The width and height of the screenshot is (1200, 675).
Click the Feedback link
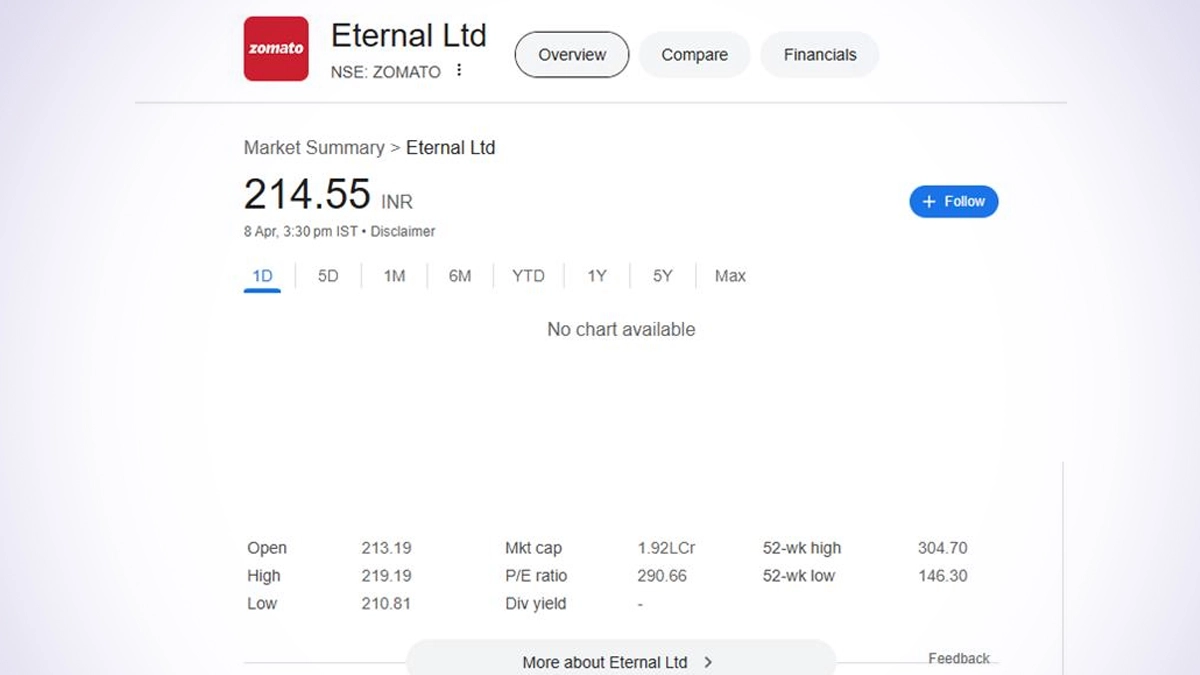click(958, 658)
